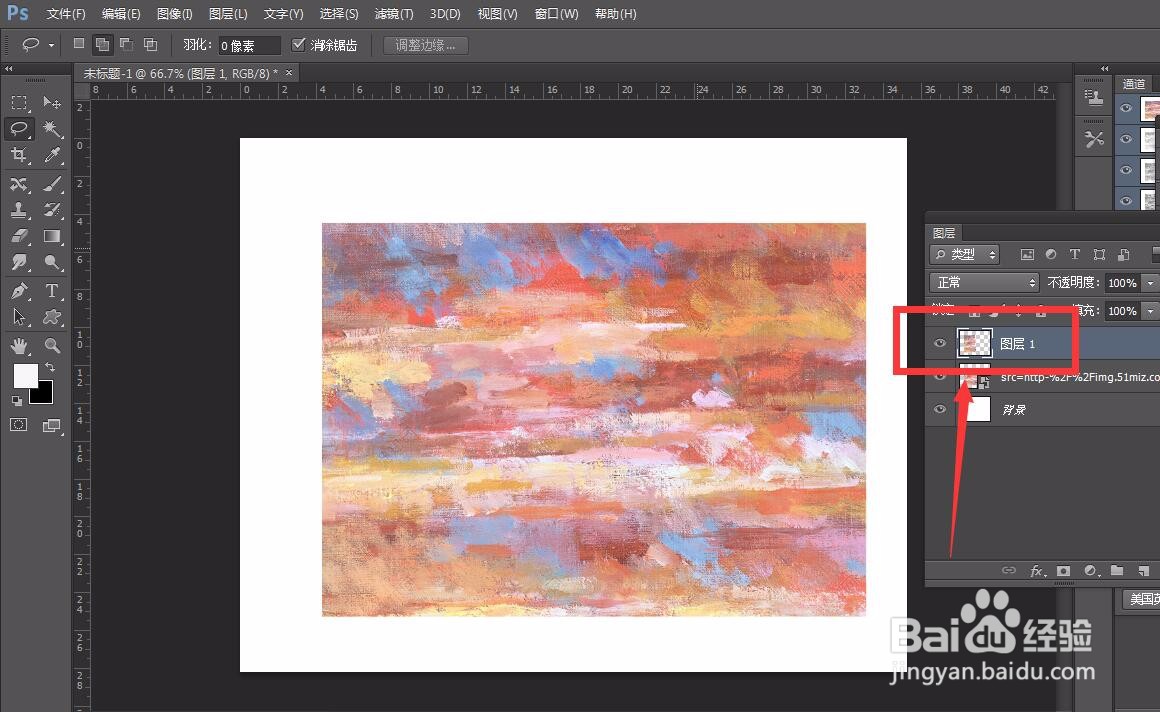
Task: Select the Smudge tool
Action: click(x=19, y=262)
